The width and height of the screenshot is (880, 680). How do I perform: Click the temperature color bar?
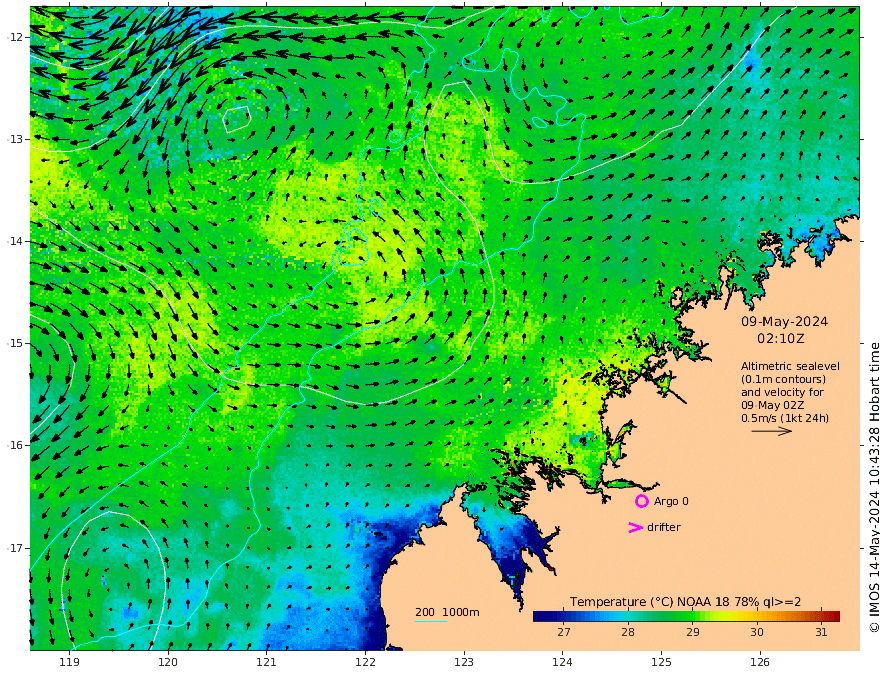coord(686,616)
